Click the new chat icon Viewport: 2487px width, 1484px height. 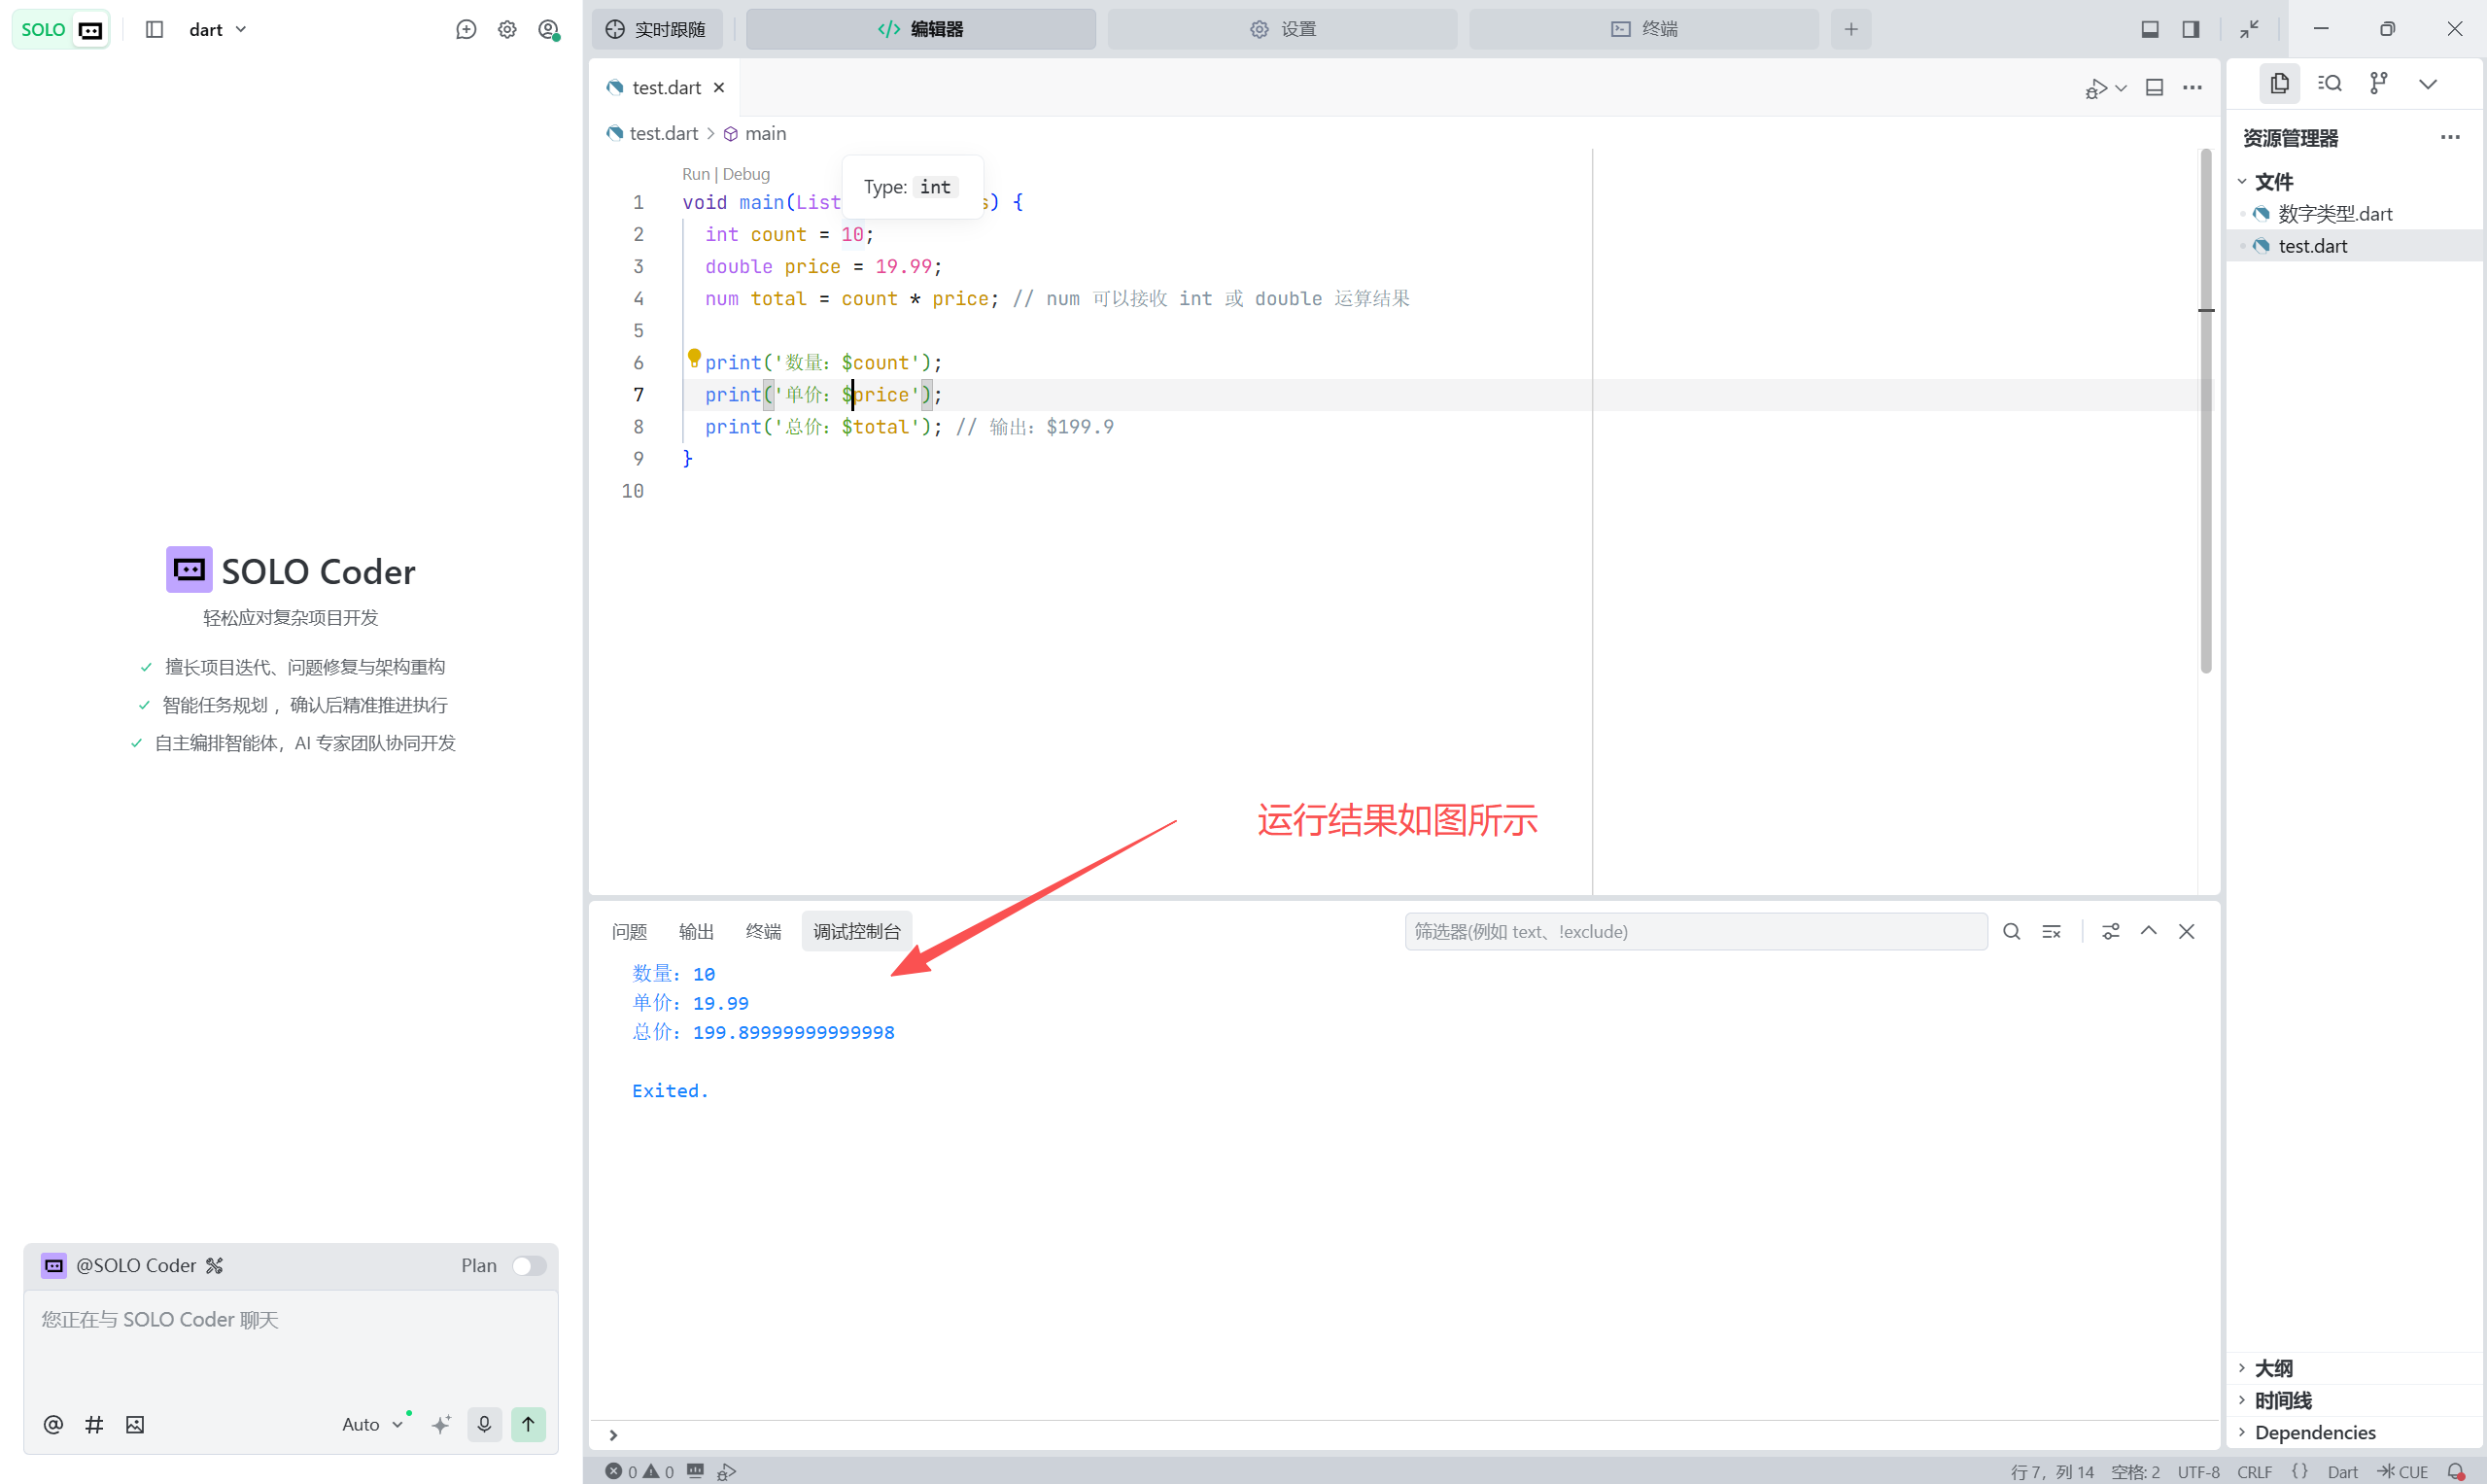[466, 29]
